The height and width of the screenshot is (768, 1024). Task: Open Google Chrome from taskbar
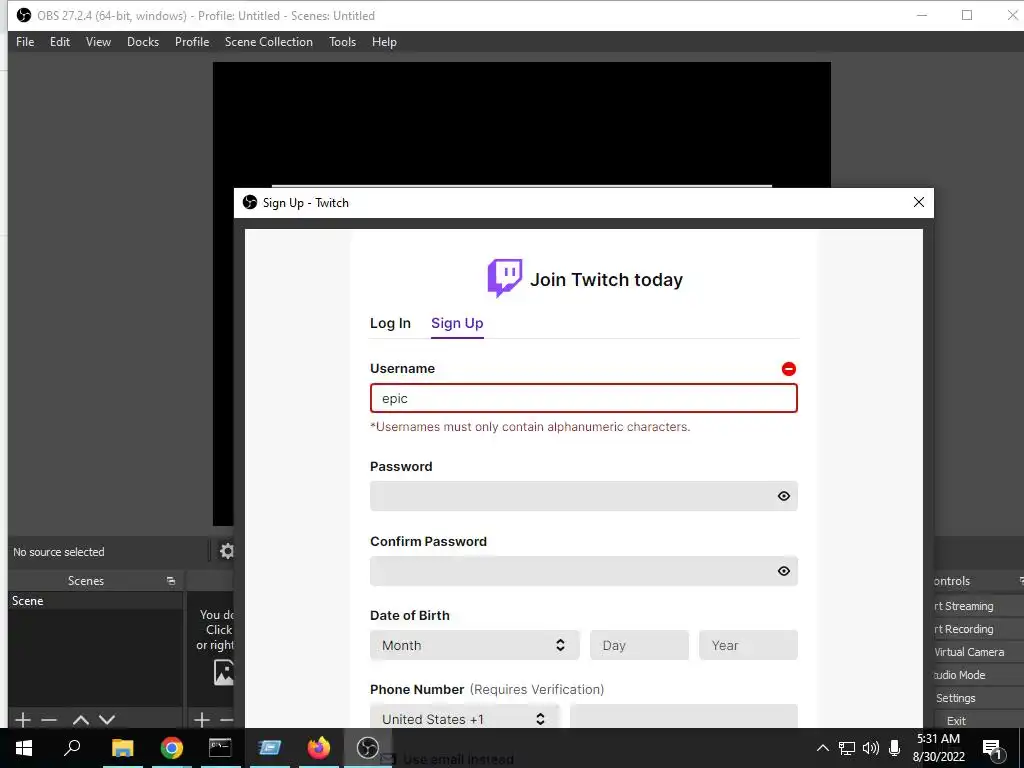point(171,748)
